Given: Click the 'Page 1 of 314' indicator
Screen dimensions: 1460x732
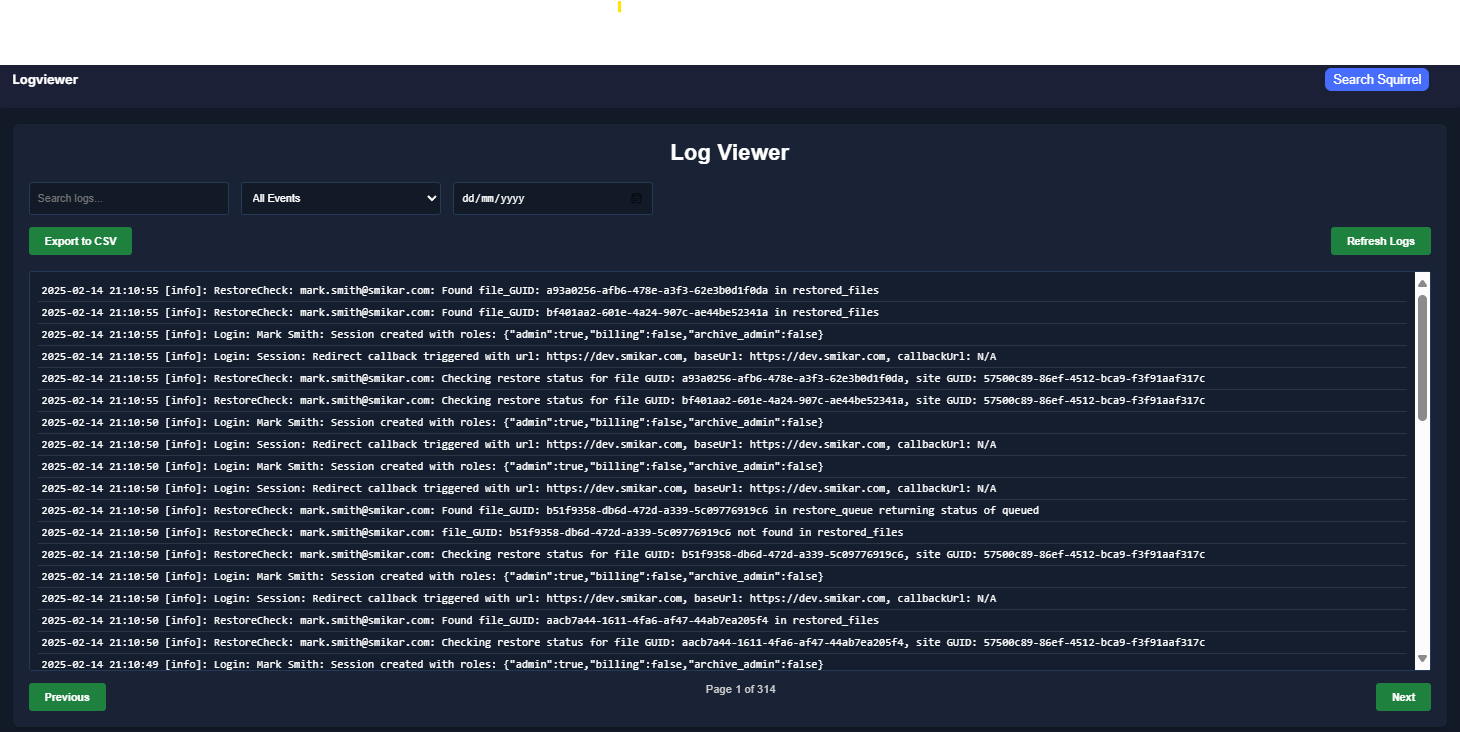Looking at the screenshot, I should click(x=740, y=689).
